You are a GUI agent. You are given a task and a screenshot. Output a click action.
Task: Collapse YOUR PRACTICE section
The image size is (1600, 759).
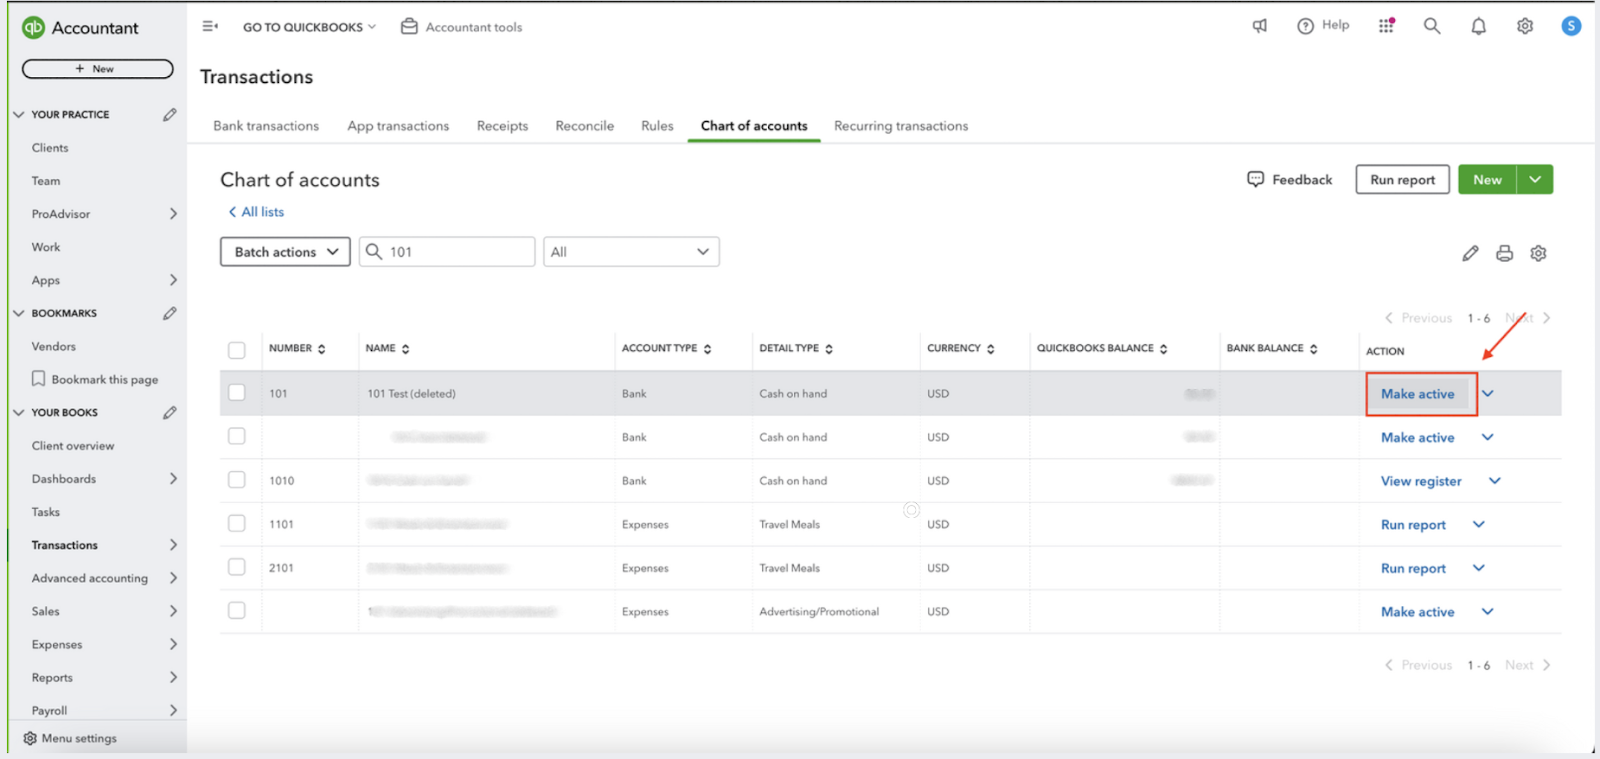point(18,114)
